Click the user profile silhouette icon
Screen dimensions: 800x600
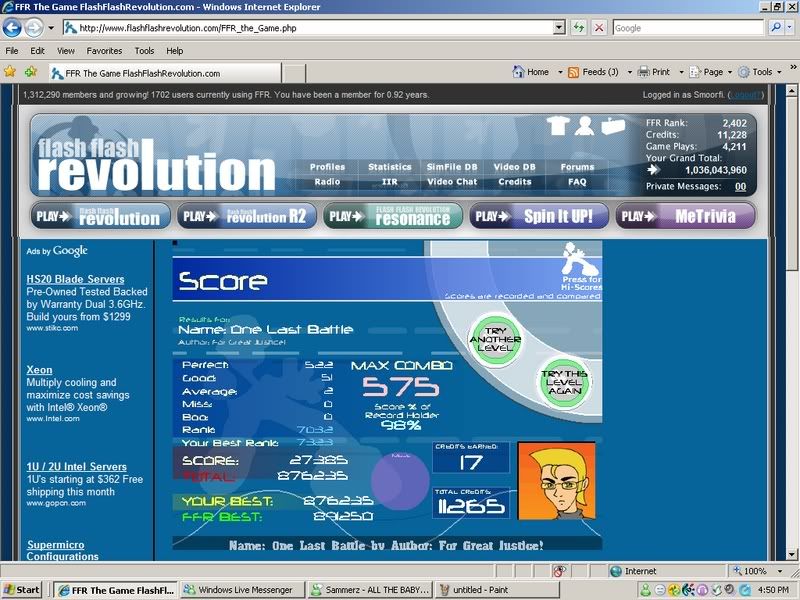point(584,126)
